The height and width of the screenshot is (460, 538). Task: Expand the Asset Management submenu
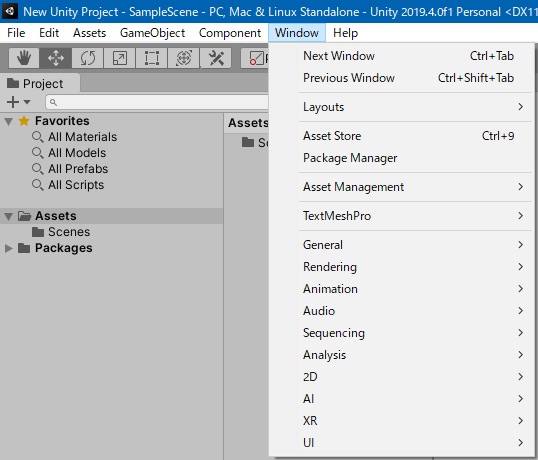tap(401, 187)
